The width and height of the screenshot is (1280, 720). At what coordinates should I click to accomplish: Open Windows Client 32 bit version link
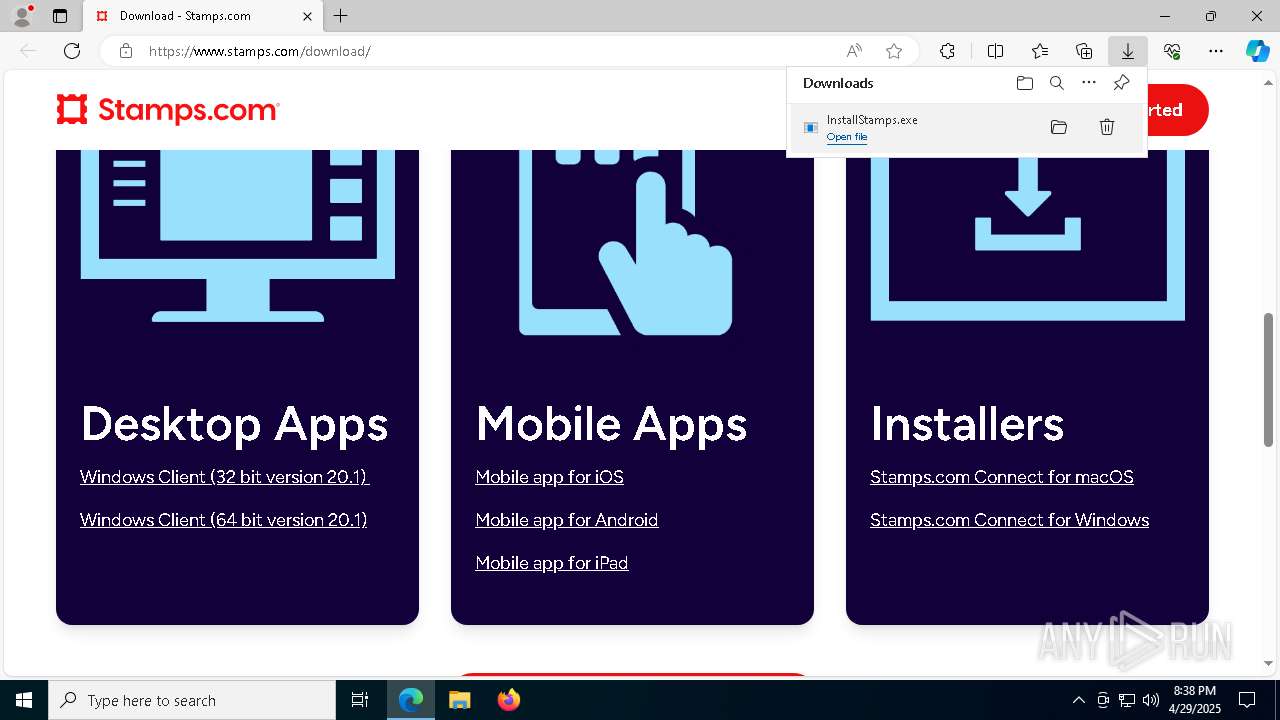(225, 477)
